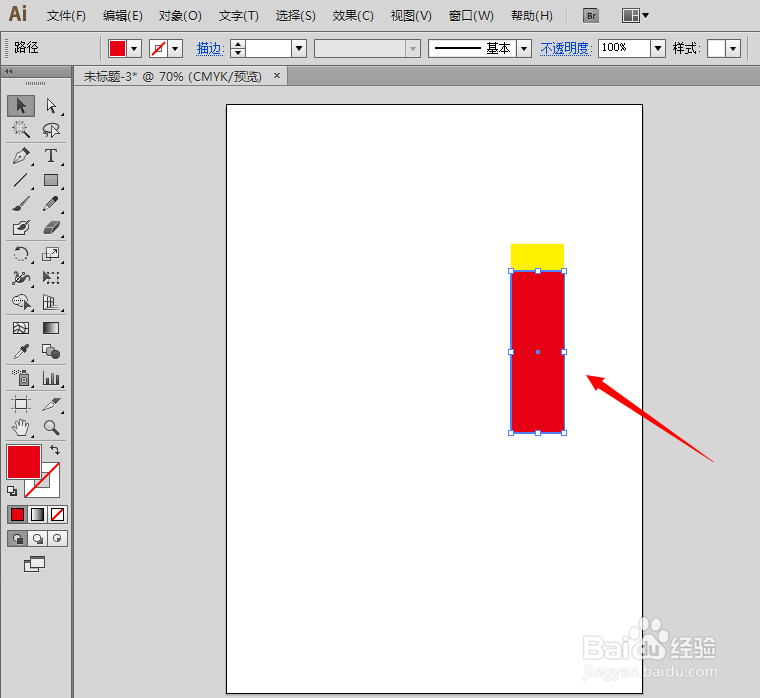Open the 选择(S) menu

(296, 16)
